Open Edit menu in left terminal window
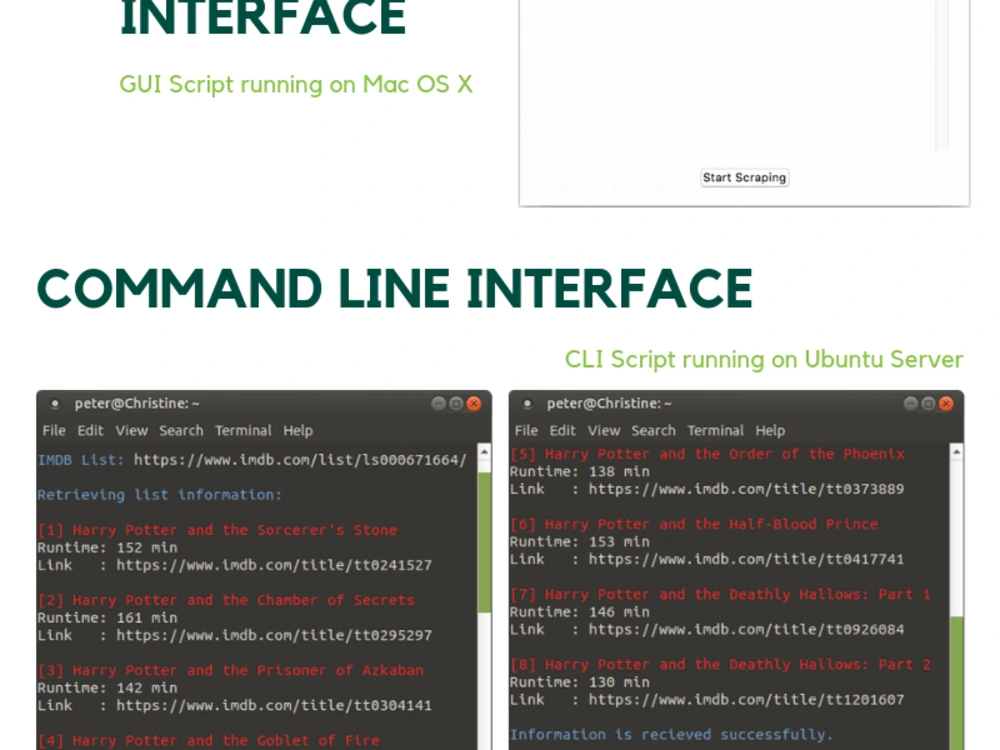 [91, 430]
